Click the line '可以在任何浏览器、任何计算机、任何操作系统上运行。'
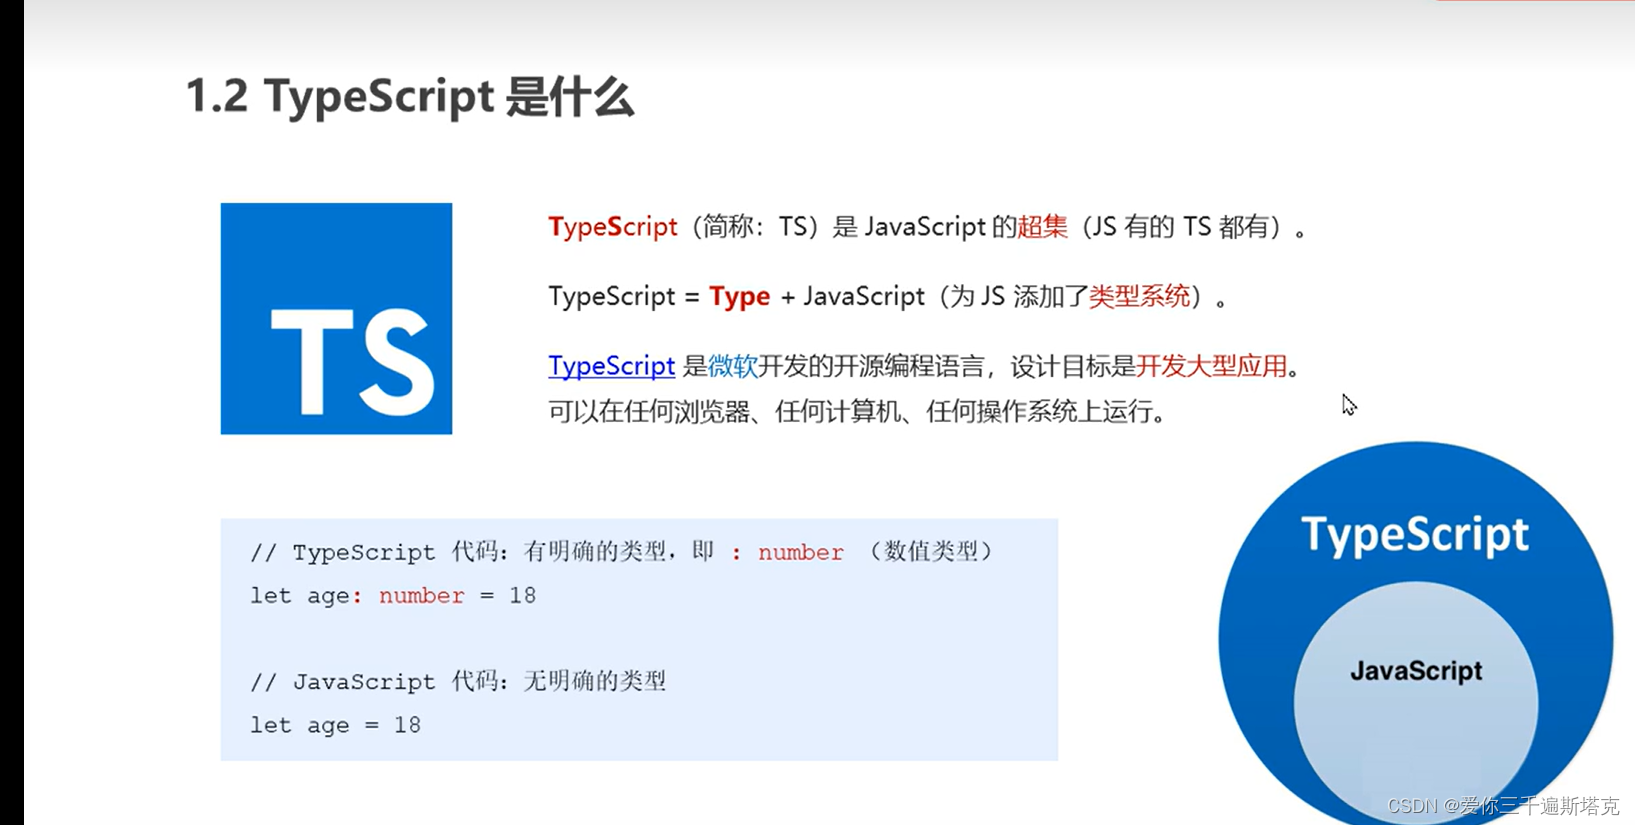Viewport: 1635px width, 825px height. (x=858, y=412)
